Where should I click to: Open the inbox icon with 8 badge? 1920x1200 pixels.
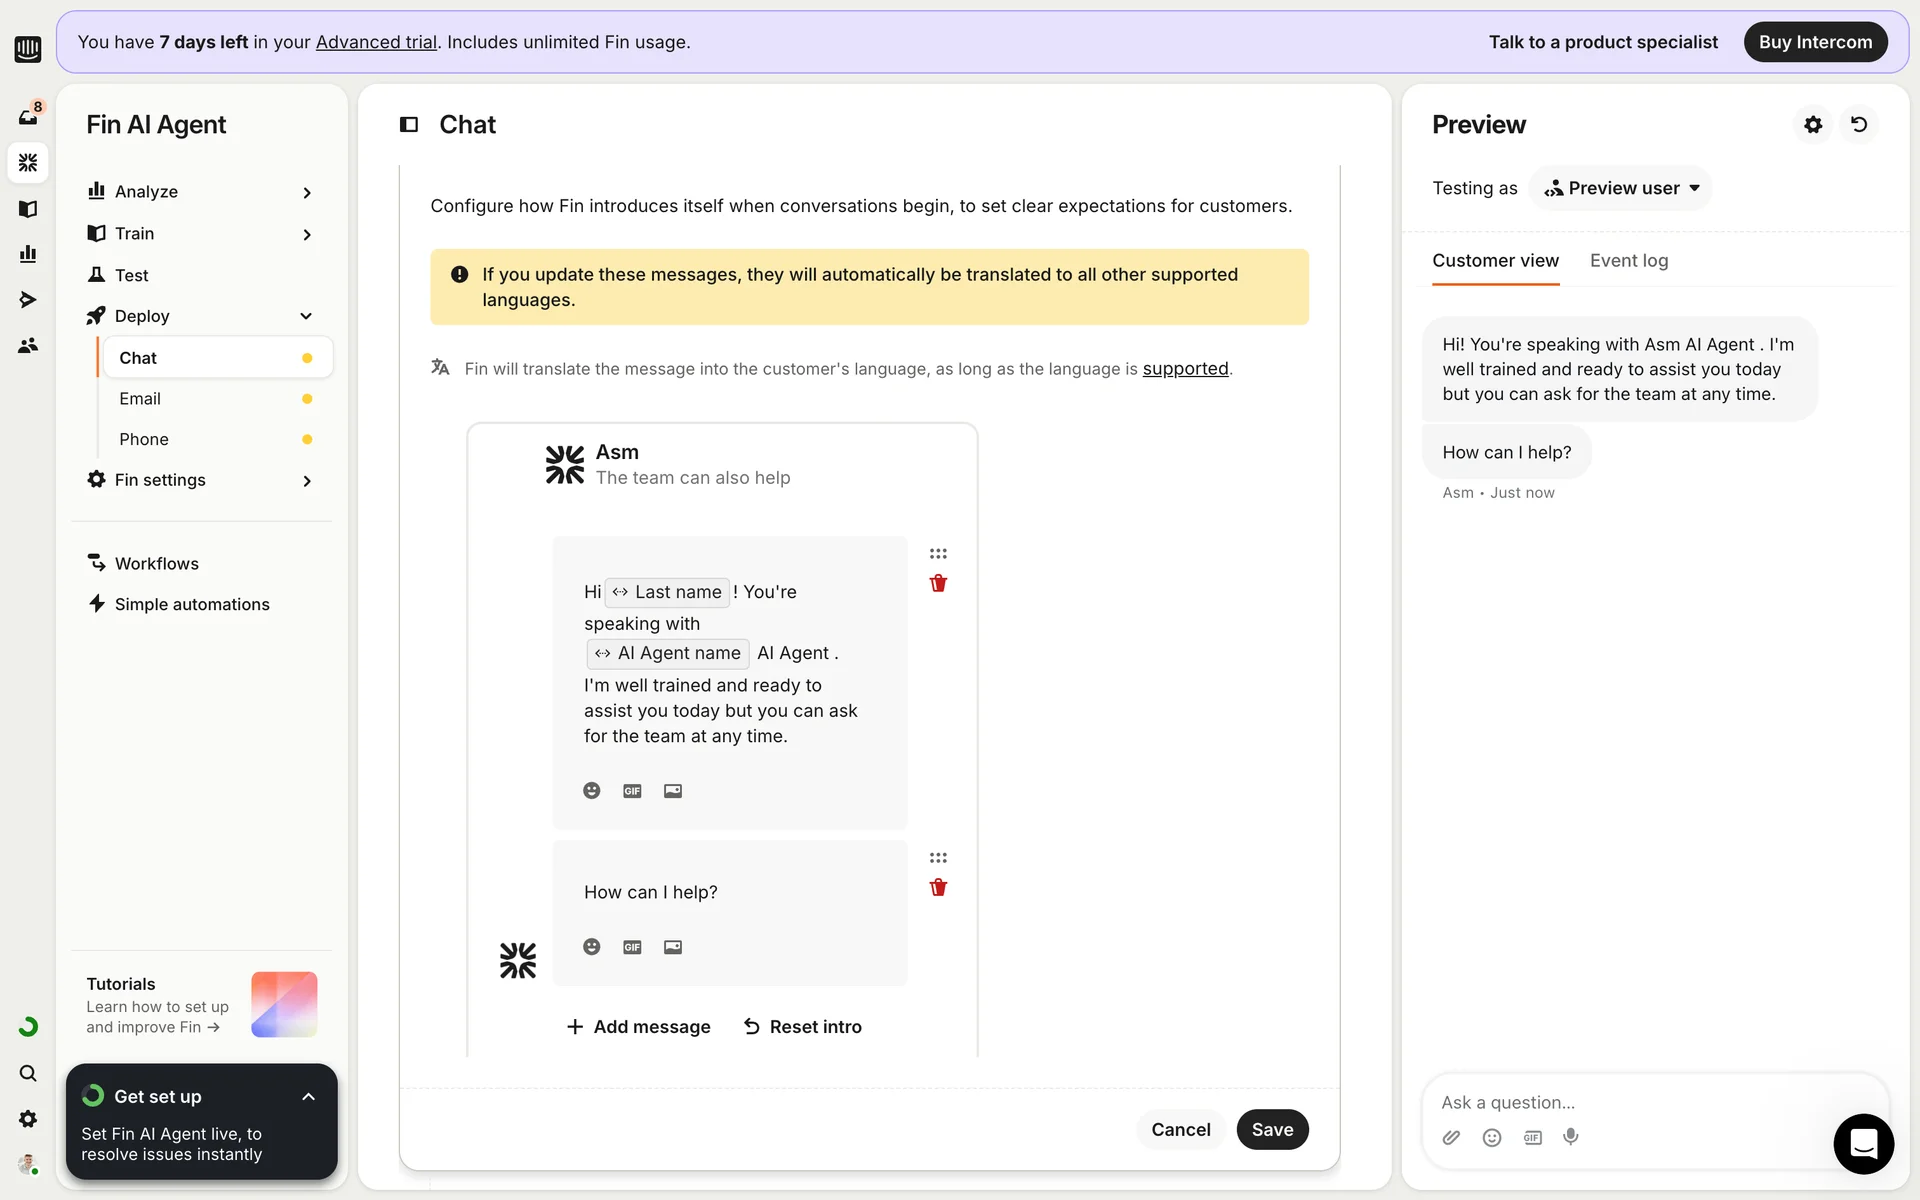pos(28,116)
